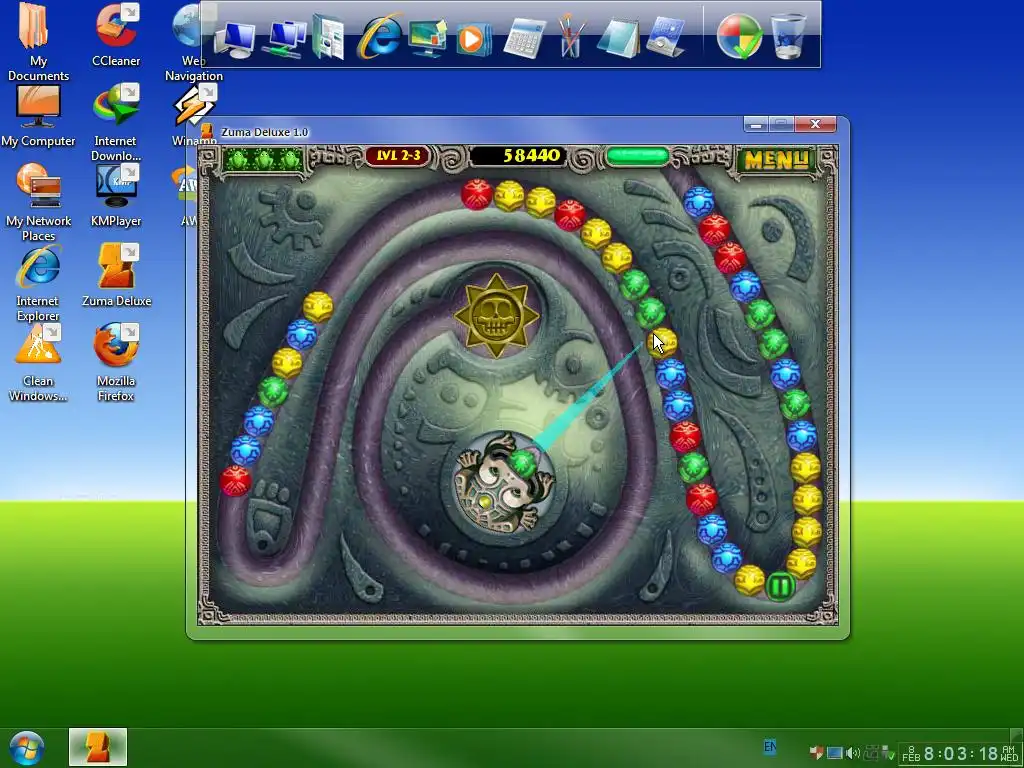
Task: Open My Documents desktop icon
Action: coord(38,43)
